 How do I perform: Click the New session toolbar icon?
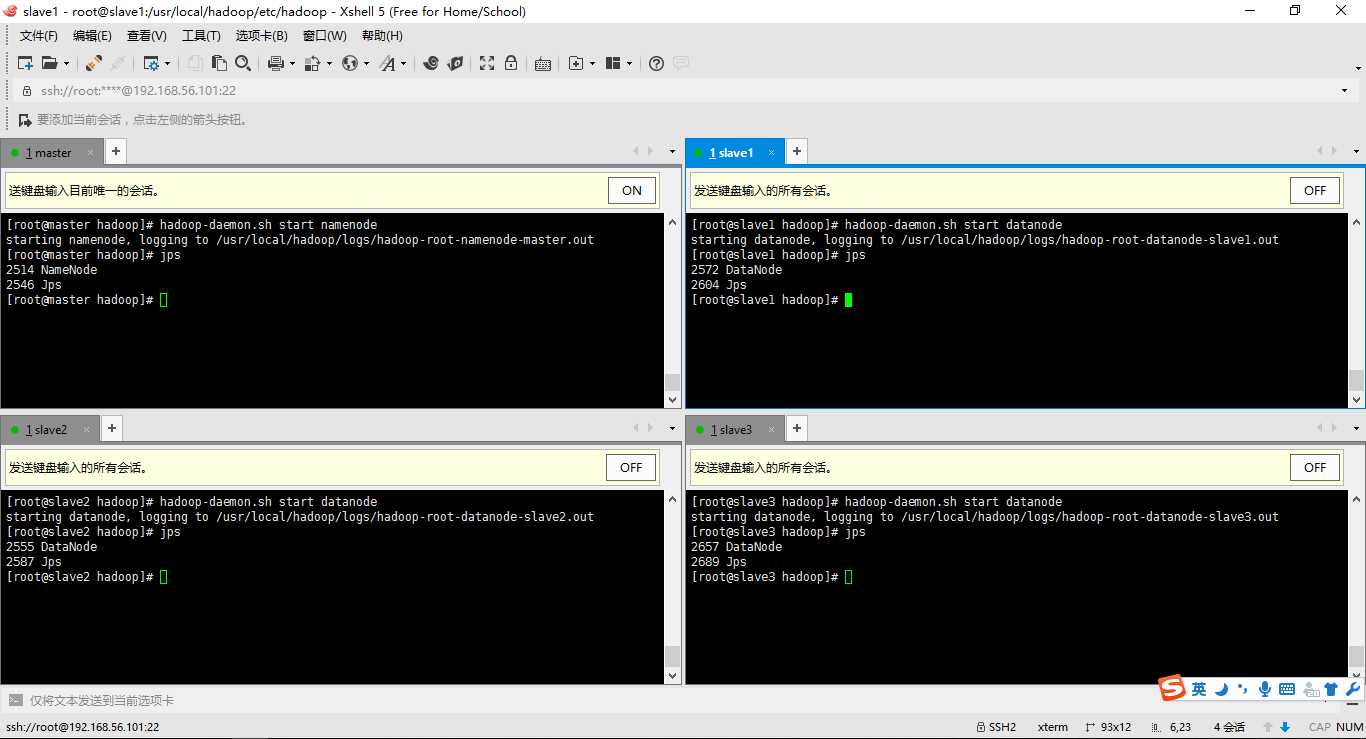click(26, 63)
